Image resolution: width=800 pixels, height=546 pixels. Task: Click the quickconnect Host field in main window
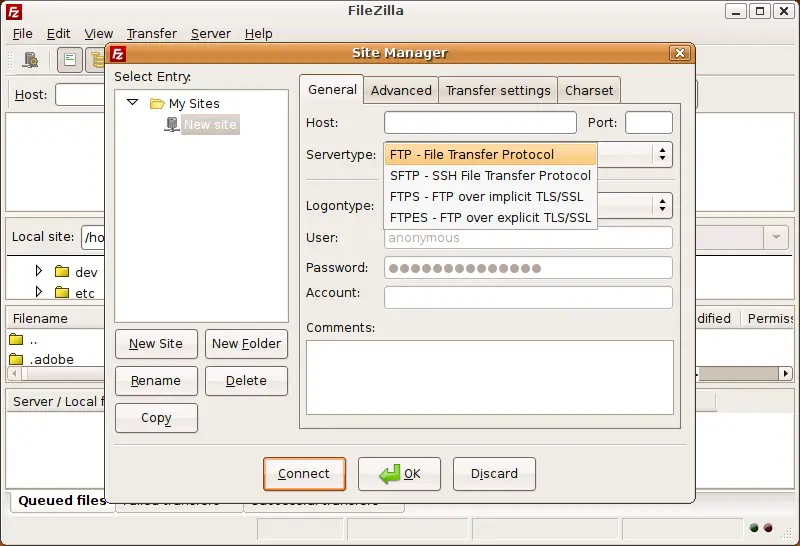pyautogui.click(x=80, y=95)
